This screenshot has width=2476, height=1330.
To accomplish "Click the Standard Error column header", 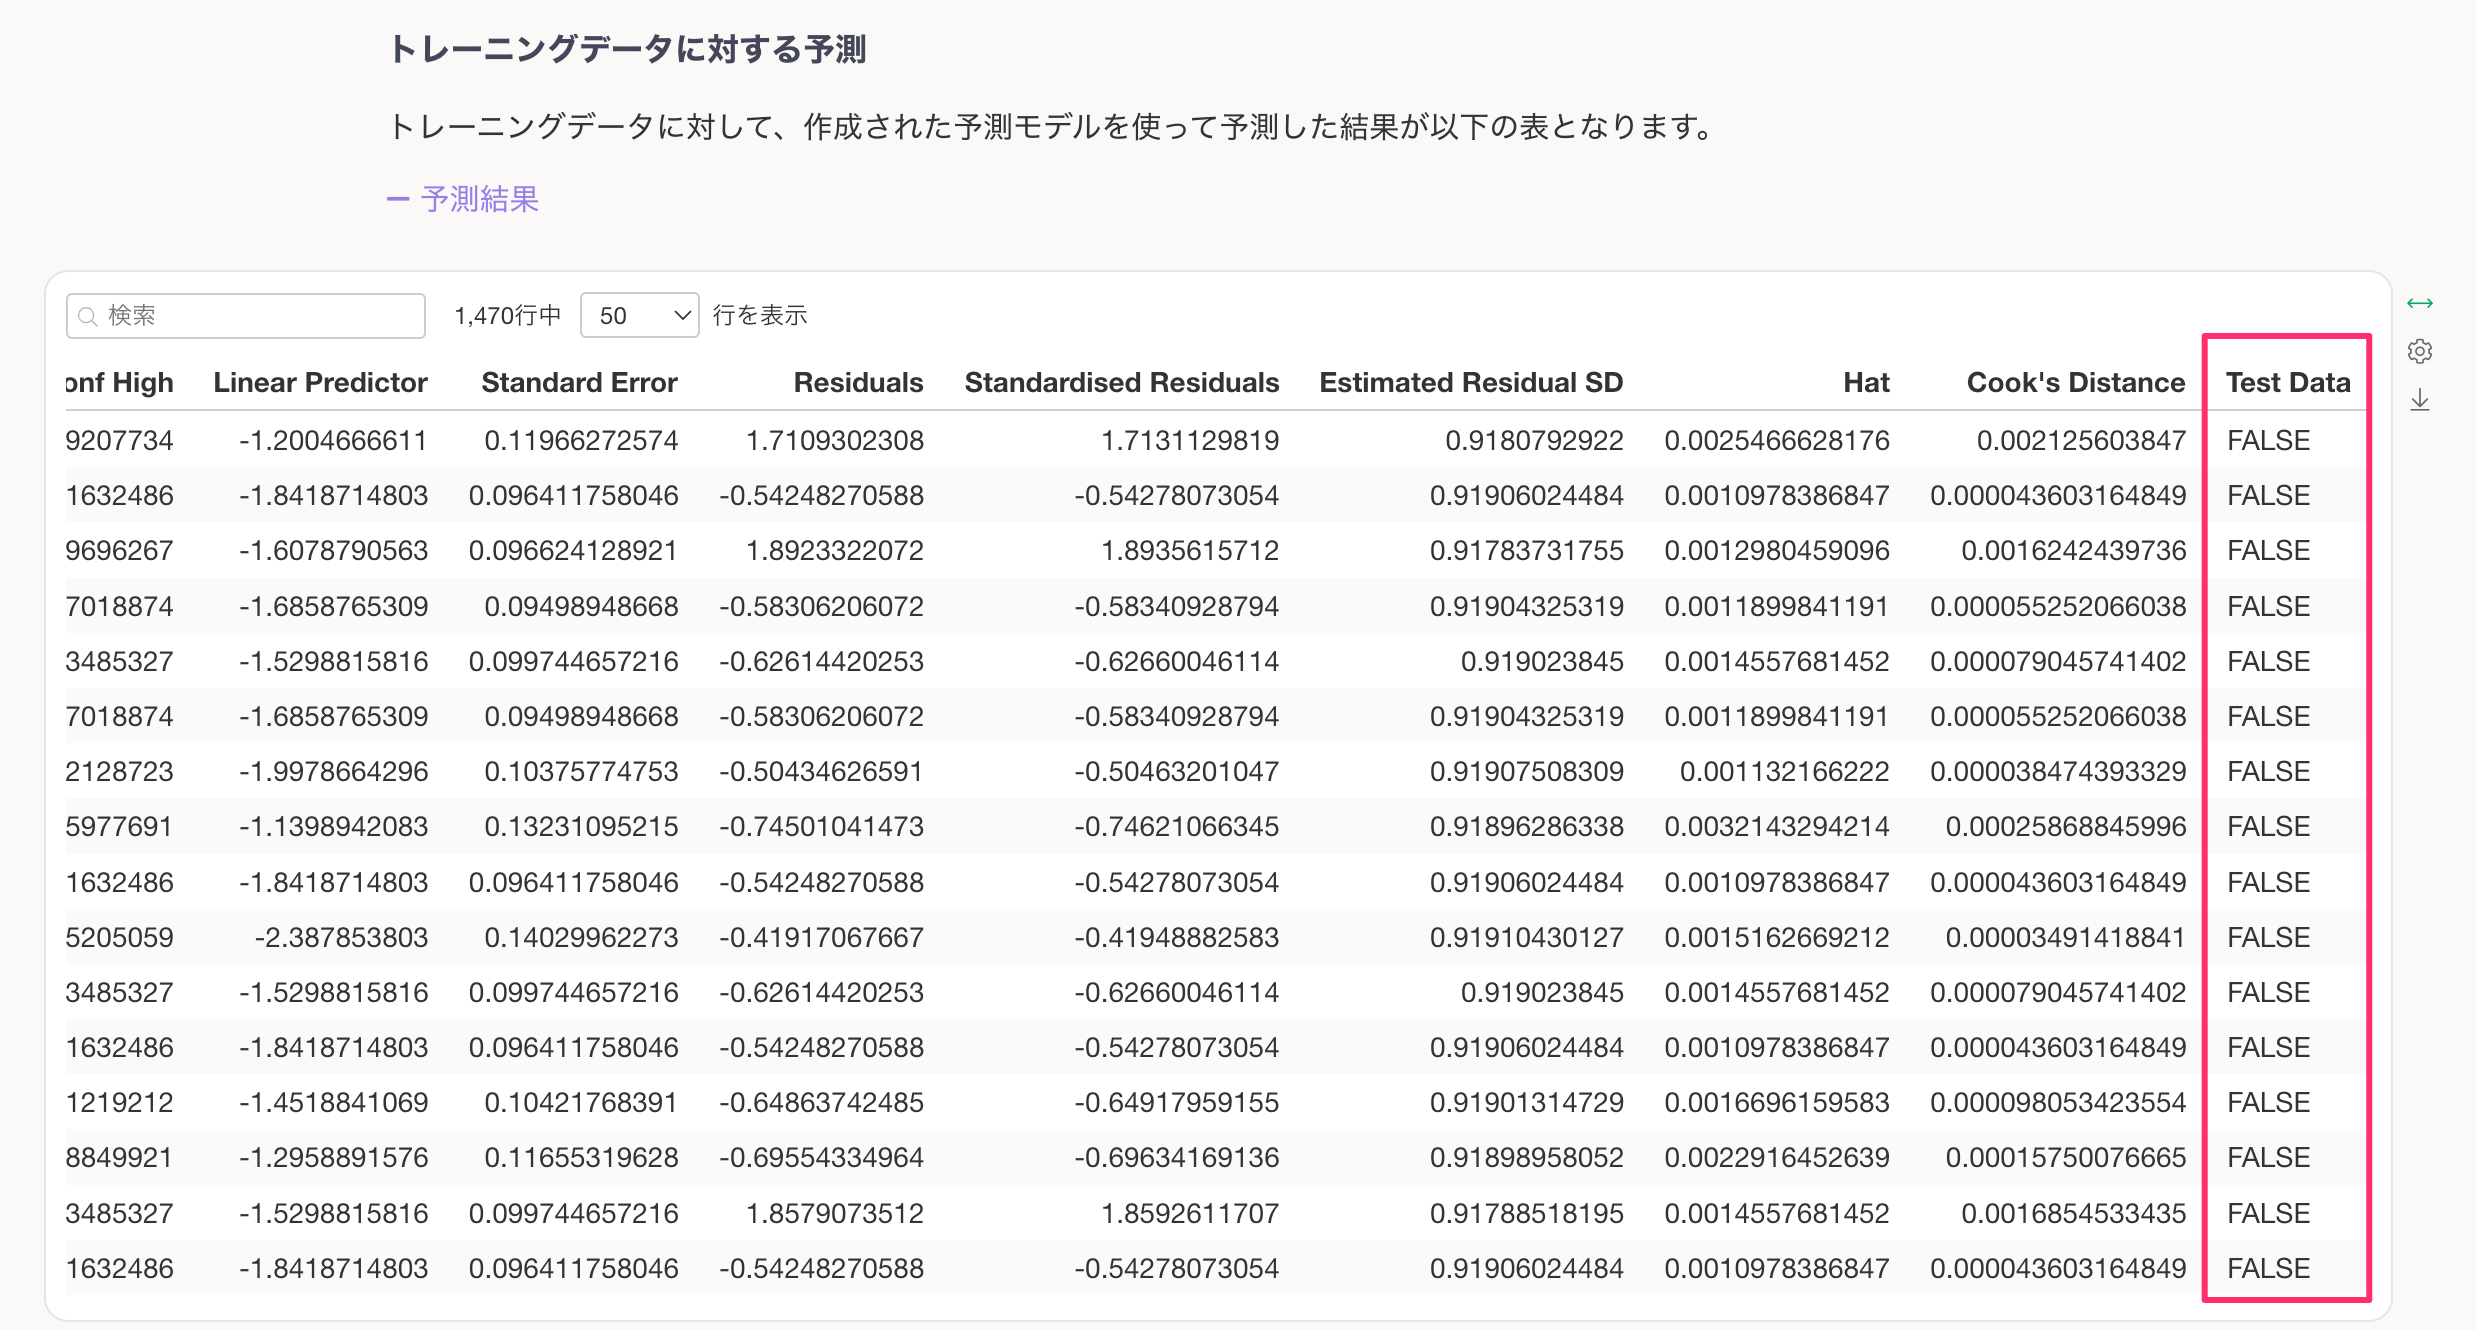I will click(579, 382).
